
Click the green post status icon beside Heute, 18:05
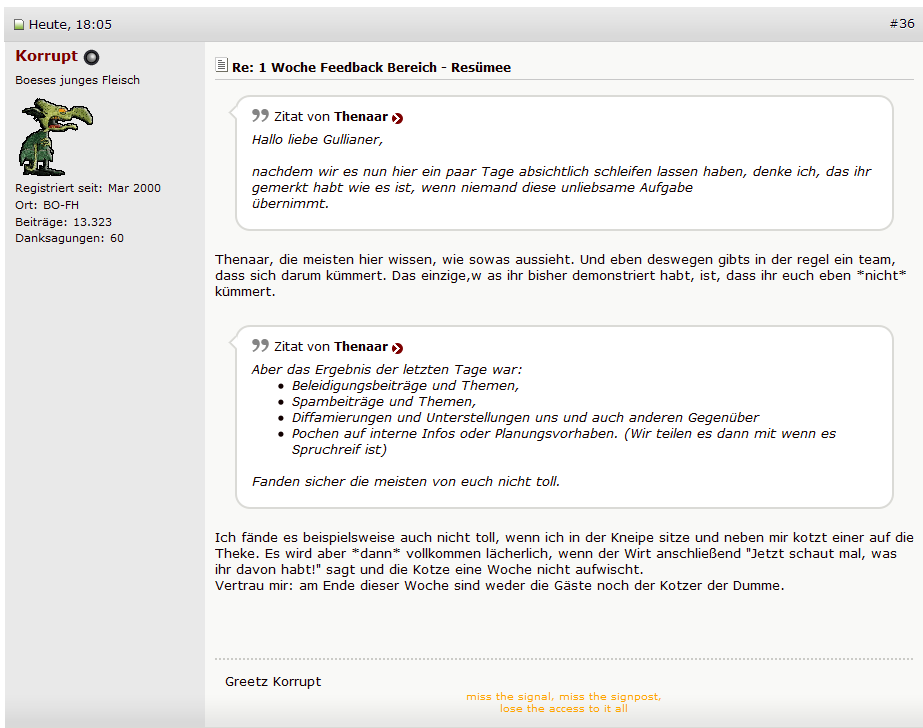[19, 25]
